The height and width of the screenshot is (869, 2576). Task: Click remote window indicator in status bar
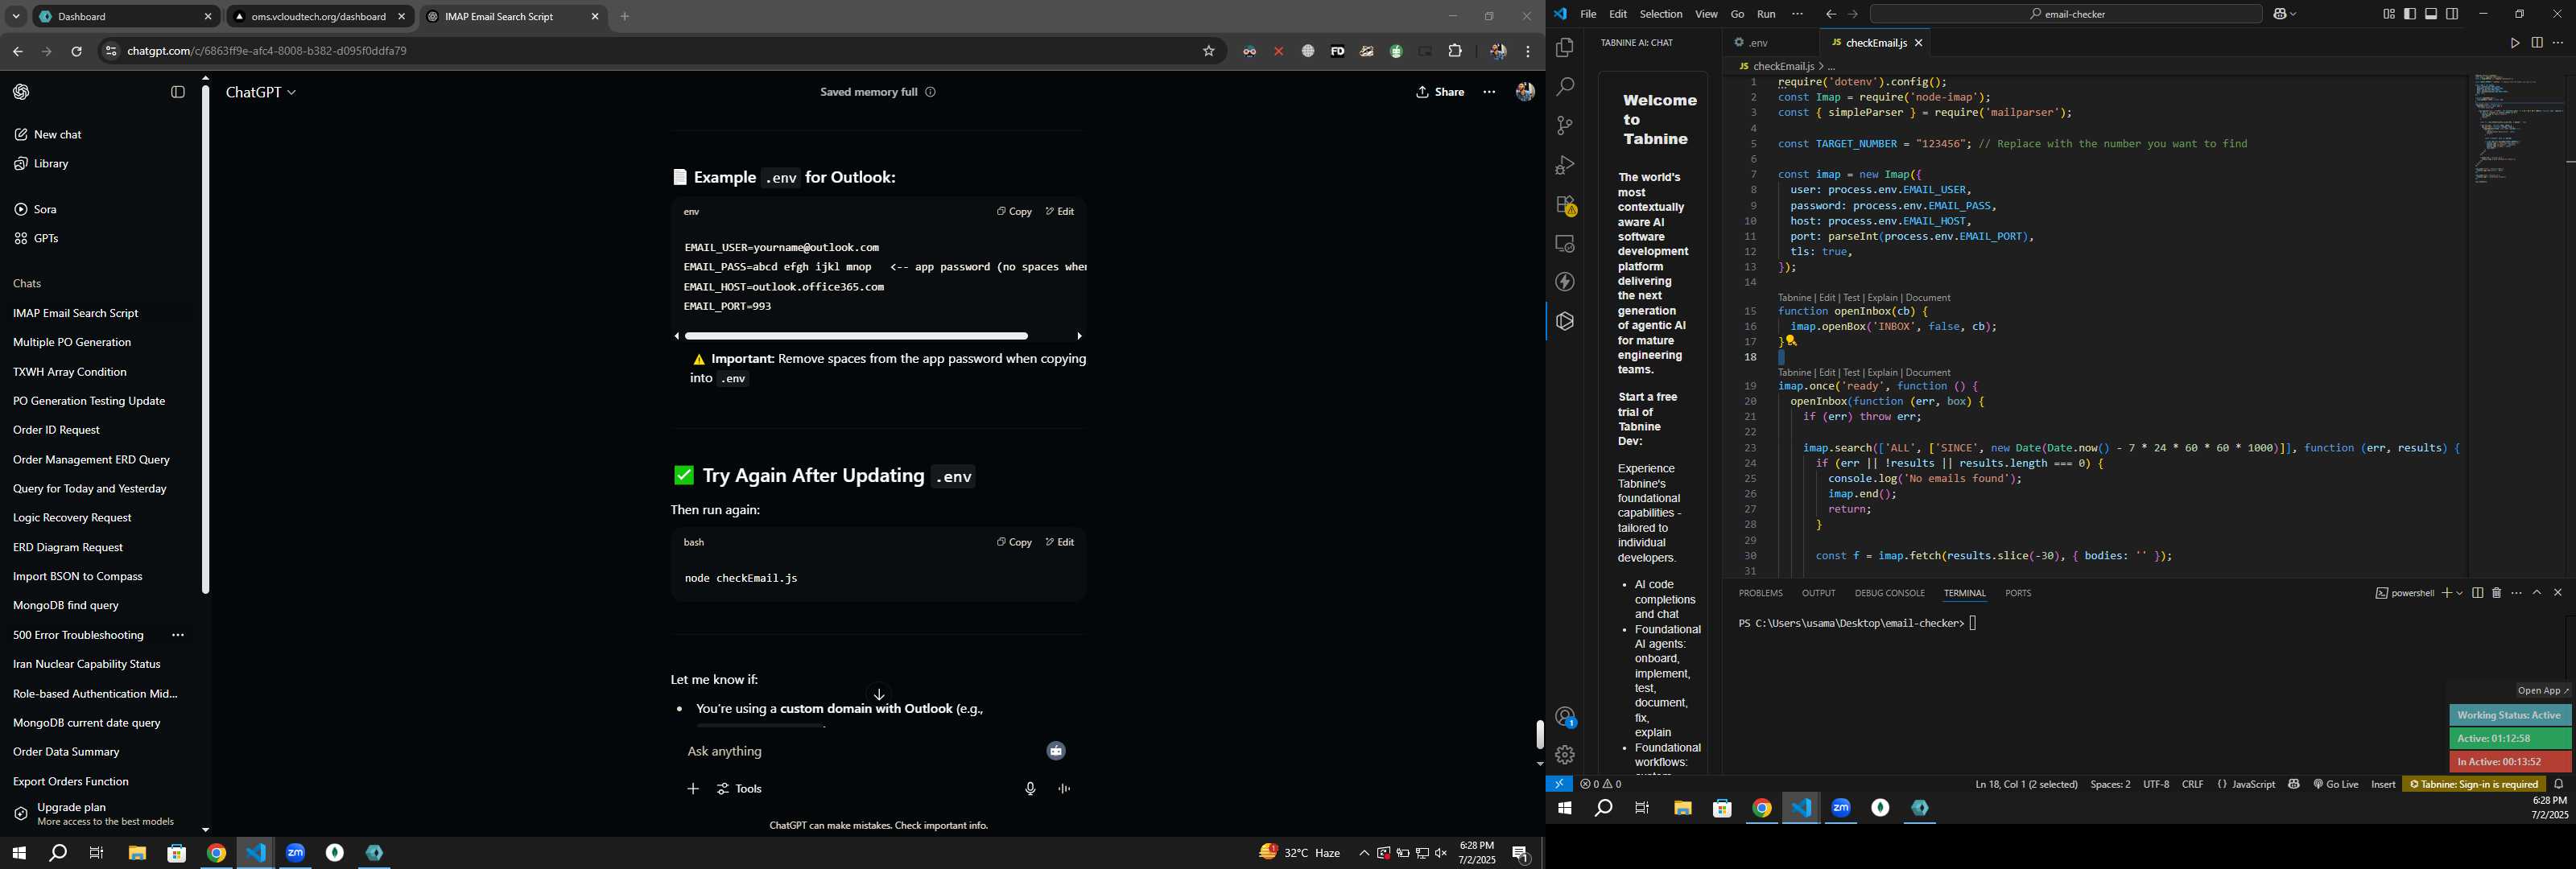click(x=1558, y=785)
